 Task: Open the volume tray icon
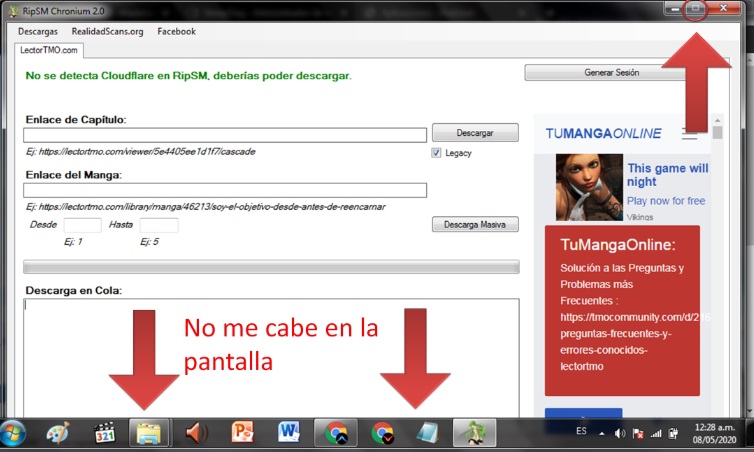[619, 434]
